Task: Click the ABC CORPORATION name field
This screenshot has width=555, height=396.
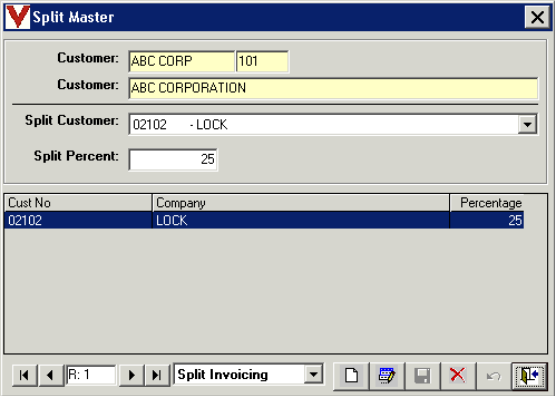Action: [333, 88]
